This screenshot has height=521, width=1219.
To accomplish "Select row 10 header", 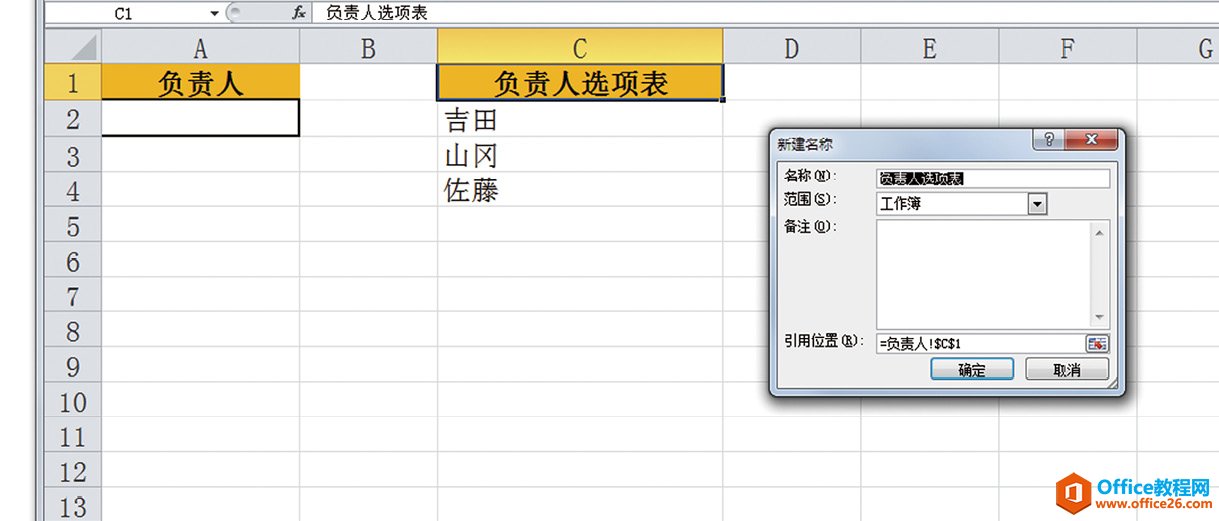I will click(73, 399).
